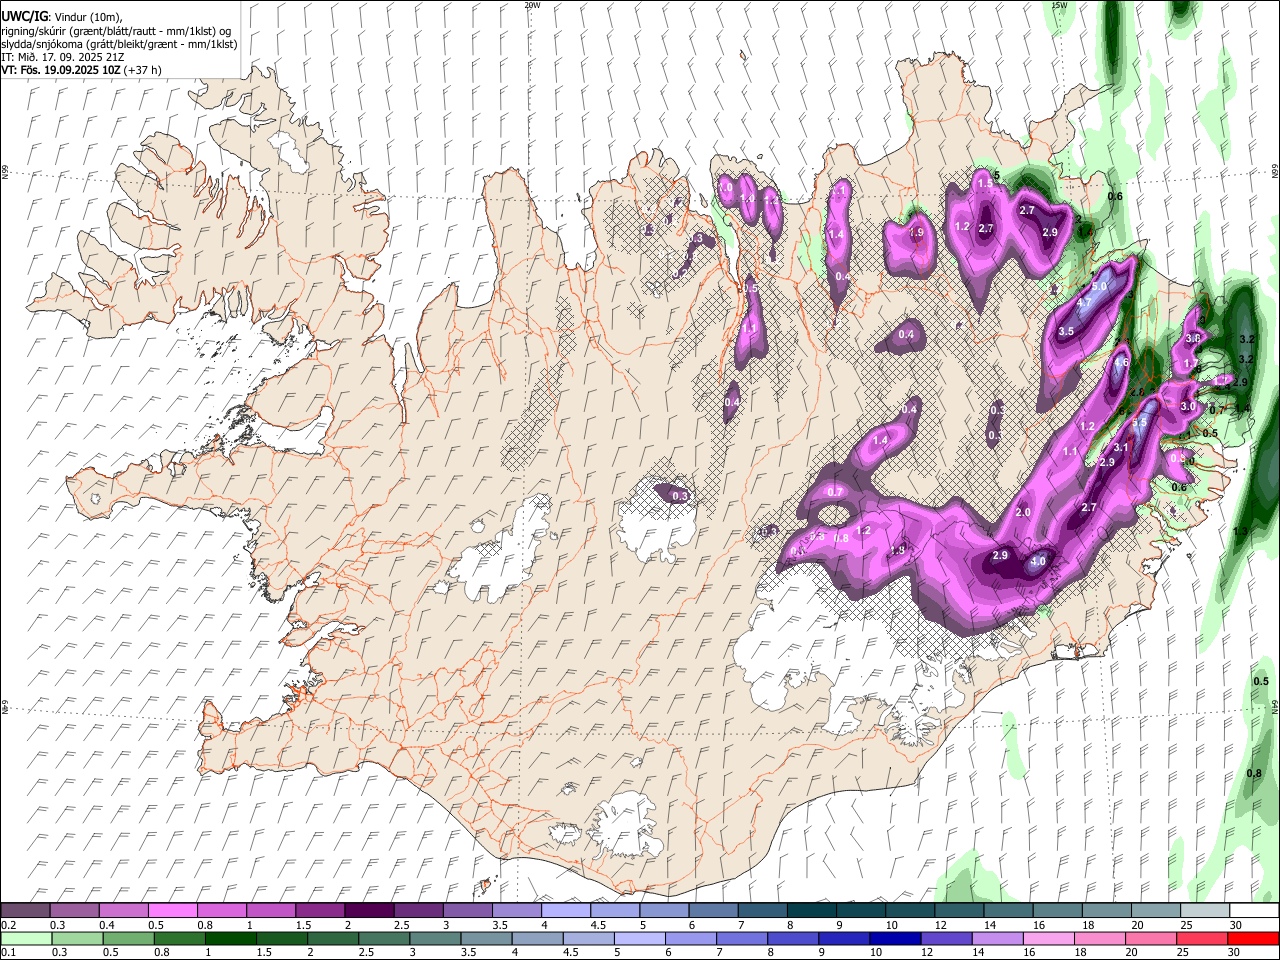Click the '0.2' label on the upper scale
Image resolution: width=1280 pixels, height=960 pixels.
(x=7, y=925)
